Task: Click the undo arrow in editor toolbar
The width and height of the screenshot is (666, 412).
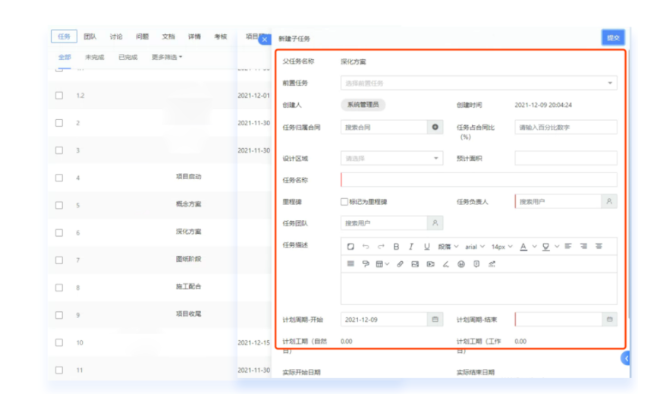Action: (x=365, y=246)
